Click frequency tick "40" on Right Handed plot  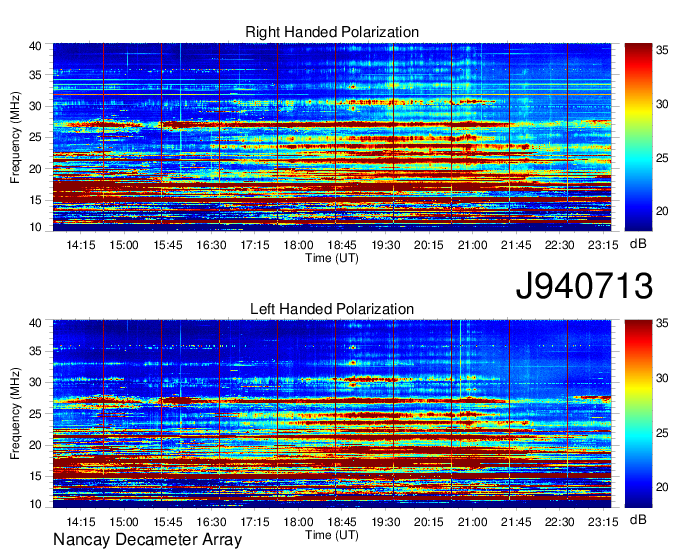(35, 46)
